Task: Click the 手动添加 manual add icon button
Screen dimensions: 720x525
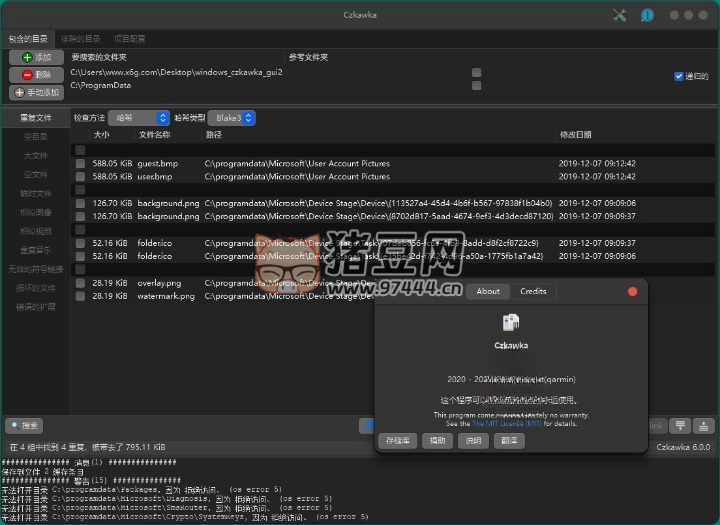Action: coord(36,92)
